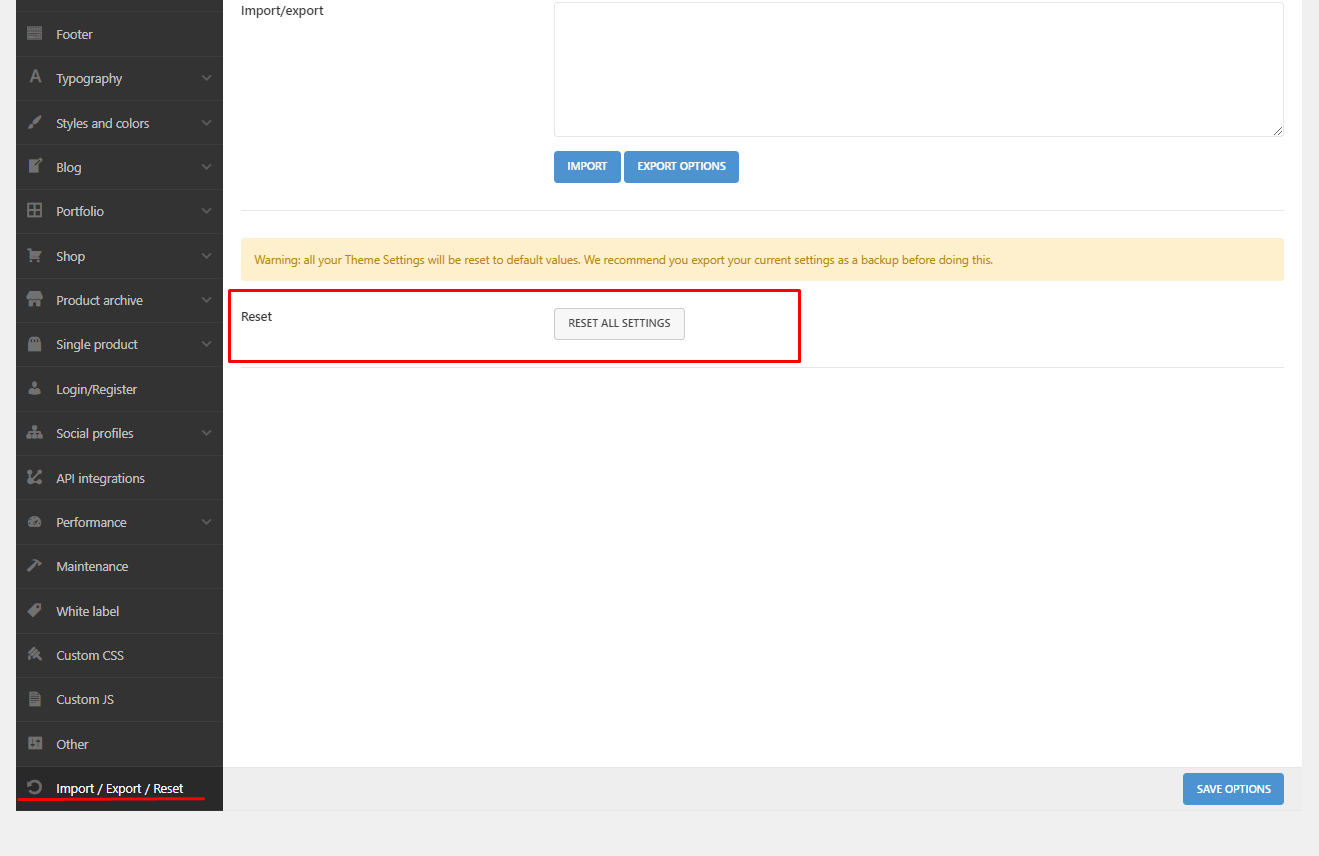This screenshot has height=856, width=1319.
Task: Click the Save Options button
Action: [x=1233, y=789]
